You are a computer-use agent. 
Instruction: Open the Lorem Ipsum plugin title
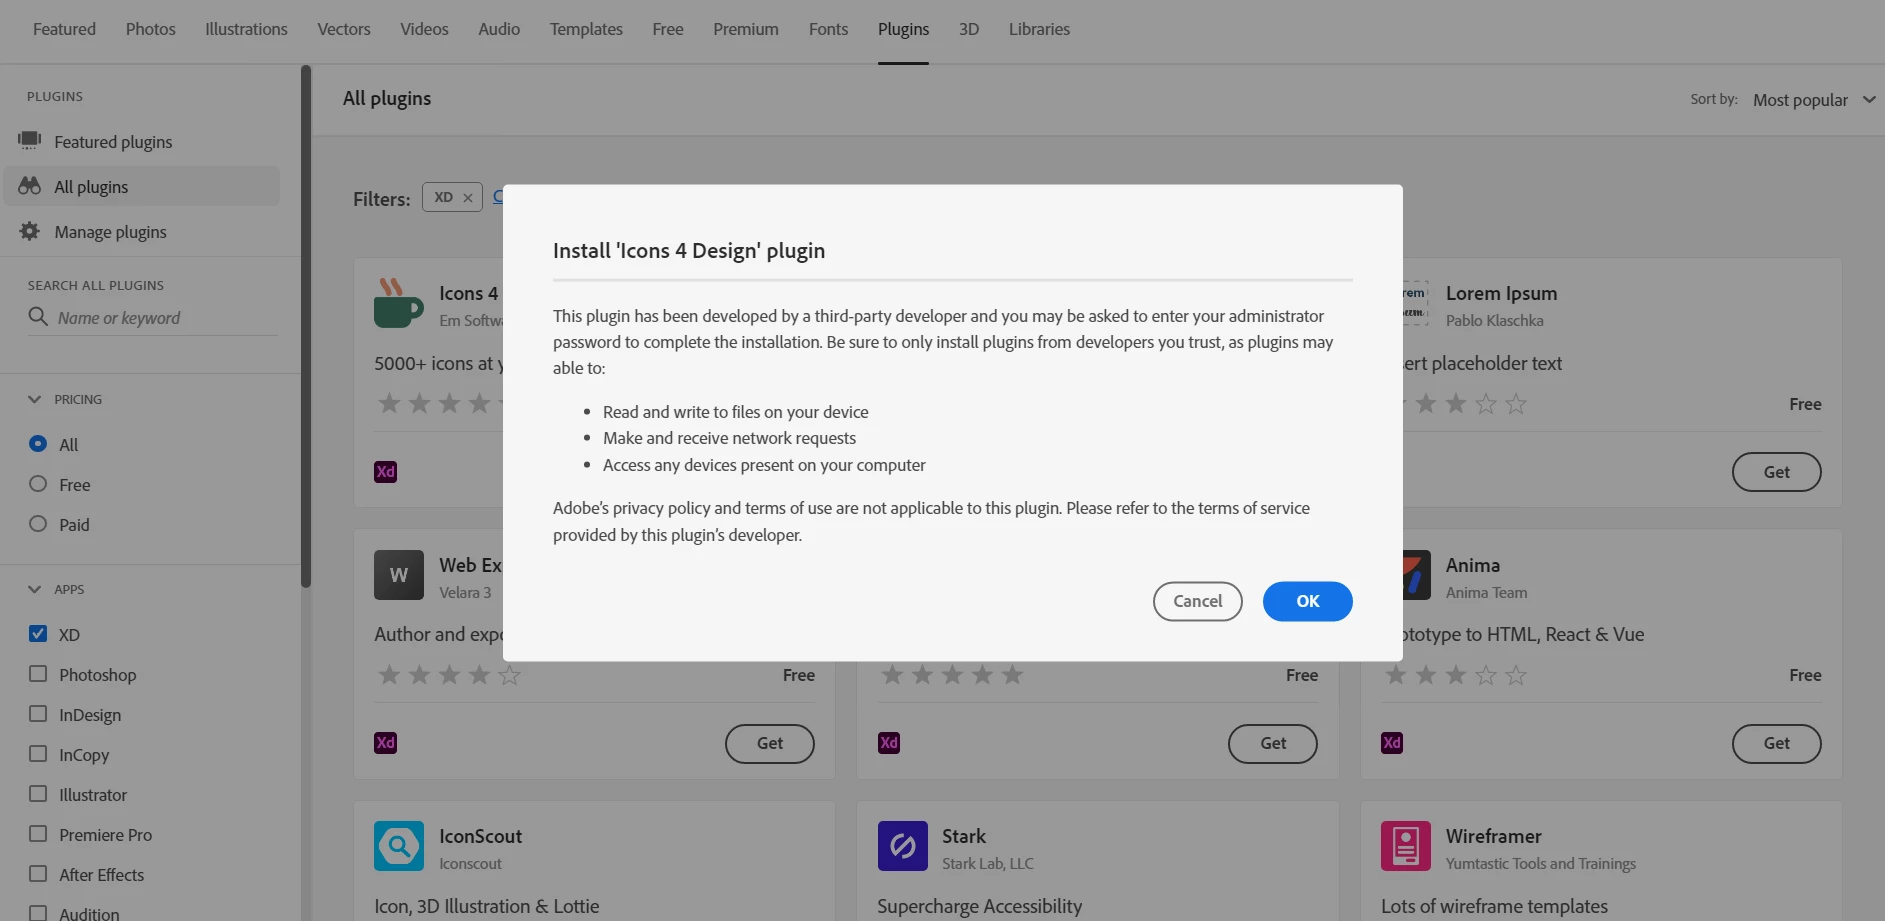[1501, 293]
